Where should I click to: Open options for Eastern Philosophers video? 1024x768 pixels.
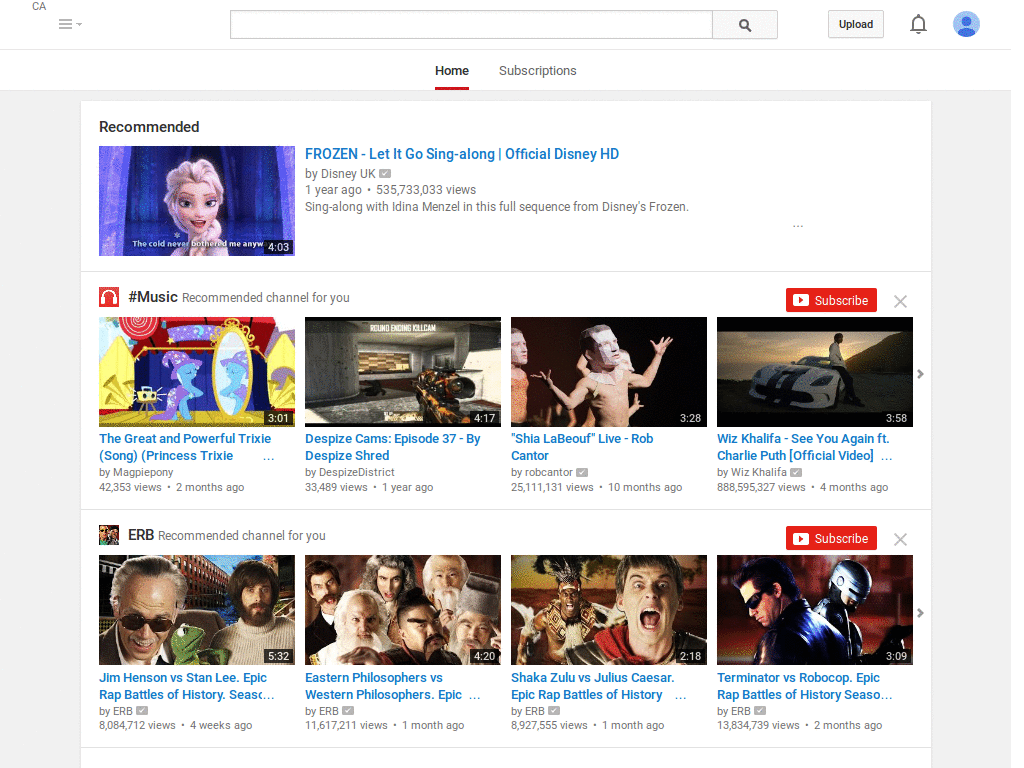tap(475, 696)
